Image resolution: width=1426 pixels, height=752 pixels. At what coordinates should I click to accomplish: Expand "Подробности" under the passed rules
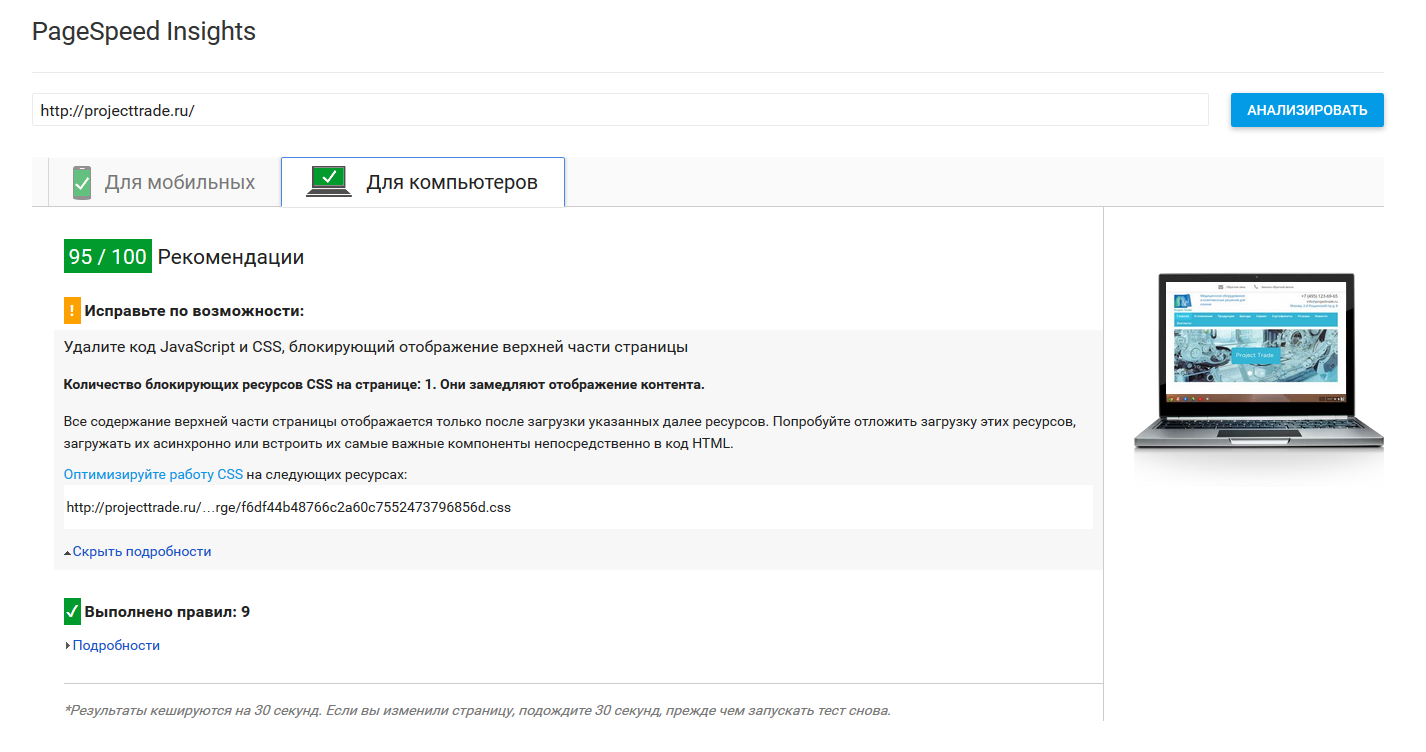pyautogui.click(x=116, y=645)
